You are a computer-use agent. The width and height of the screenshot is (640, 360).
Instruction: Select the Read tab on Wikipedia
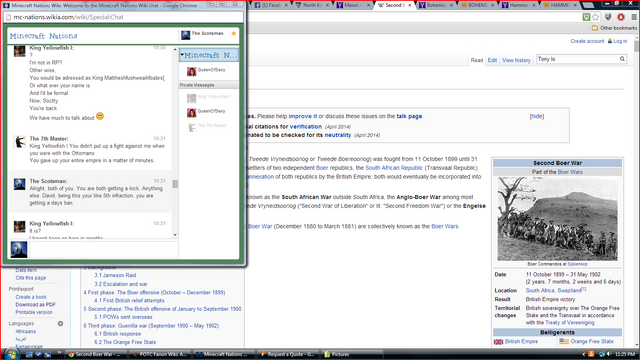click(477, 60)
